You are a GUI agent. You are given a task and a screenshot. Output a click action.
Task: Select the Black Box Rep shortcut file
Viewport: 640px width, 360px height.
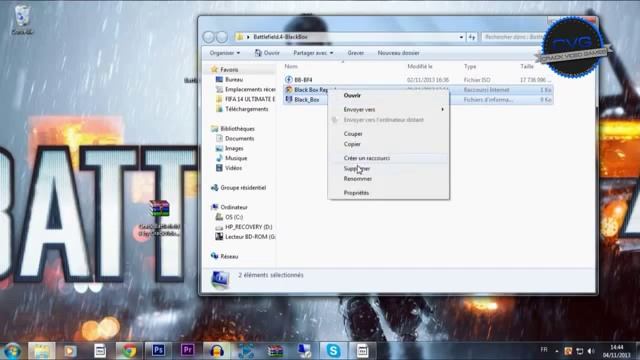[311, 90]
